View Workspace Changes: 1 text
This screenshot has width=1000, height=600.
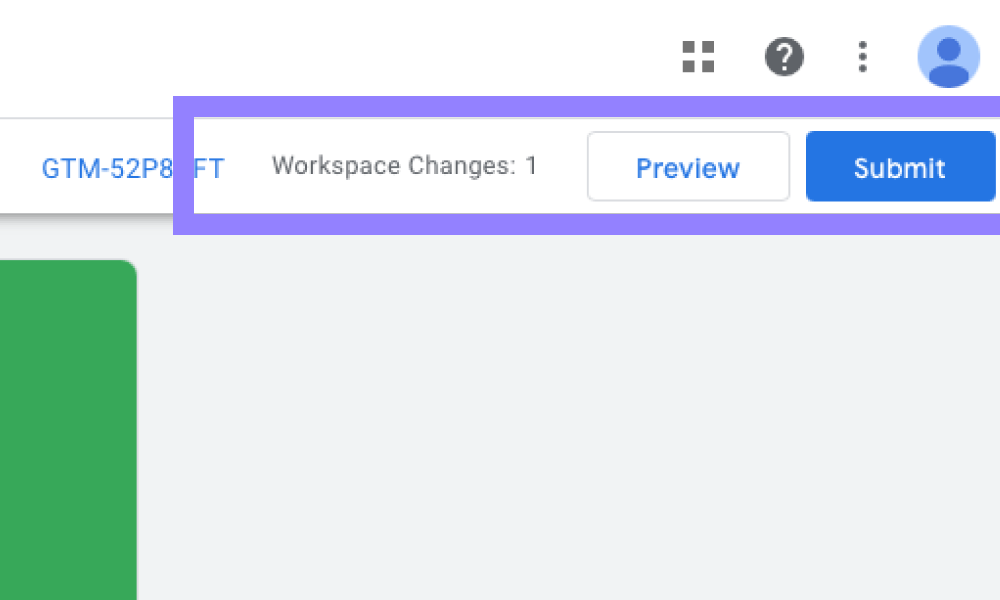(x=404, y=166)
